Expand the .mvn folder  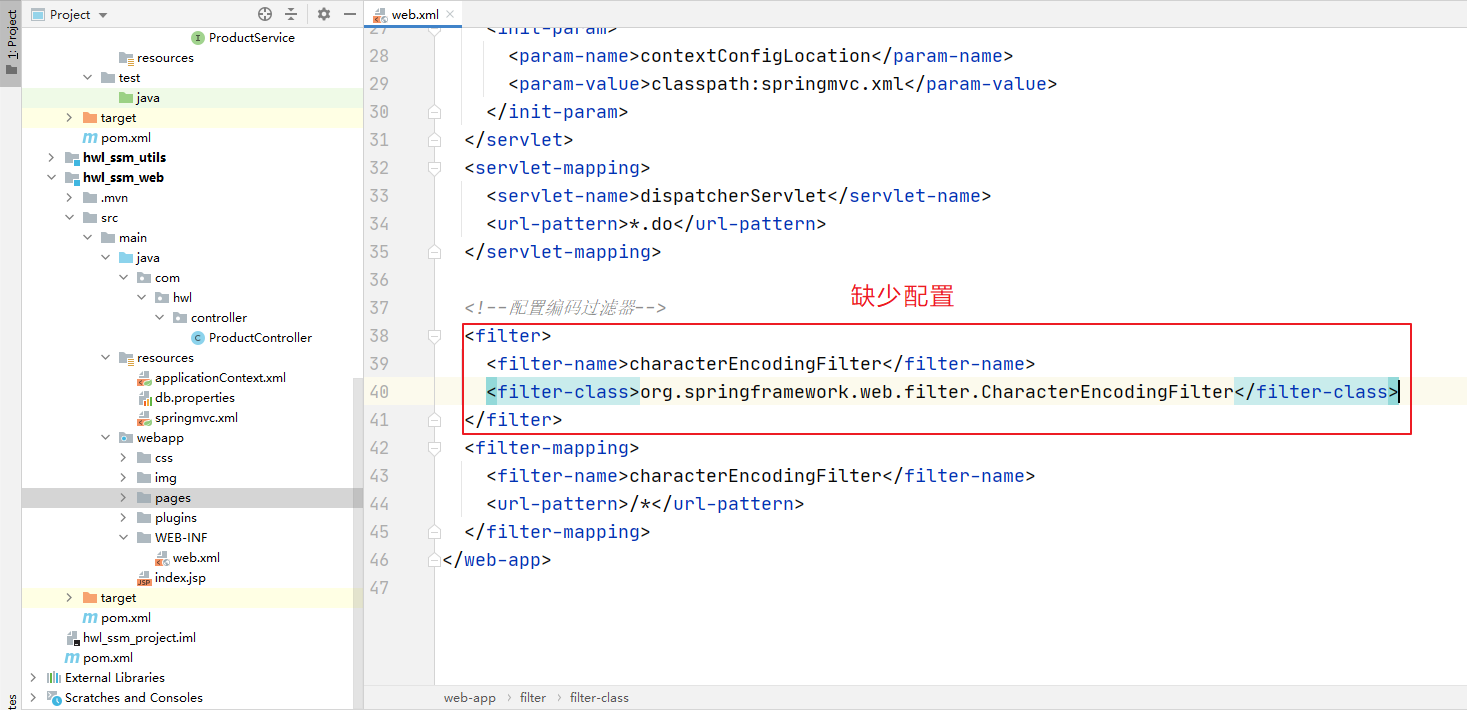tap(69, 197)
